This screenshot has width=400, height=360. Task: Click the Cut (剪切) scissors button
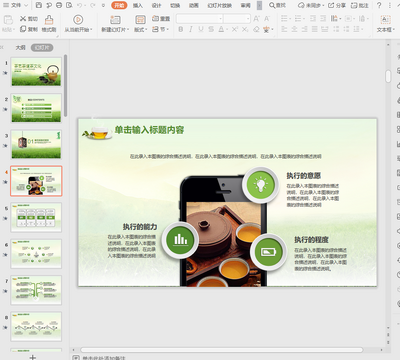click(x=29, y=19)
